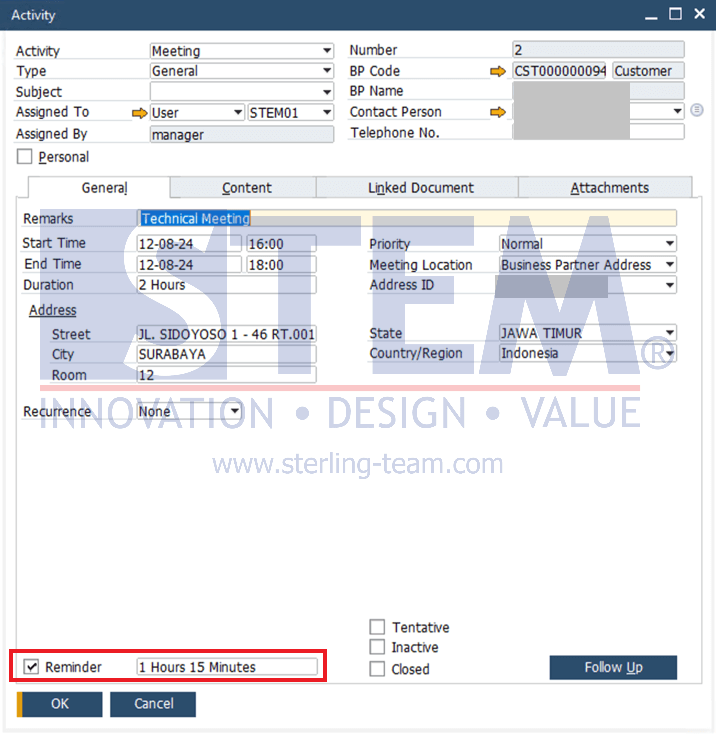716x735 pixels.
Task: Minimize the Activity window
Action: 648,14
